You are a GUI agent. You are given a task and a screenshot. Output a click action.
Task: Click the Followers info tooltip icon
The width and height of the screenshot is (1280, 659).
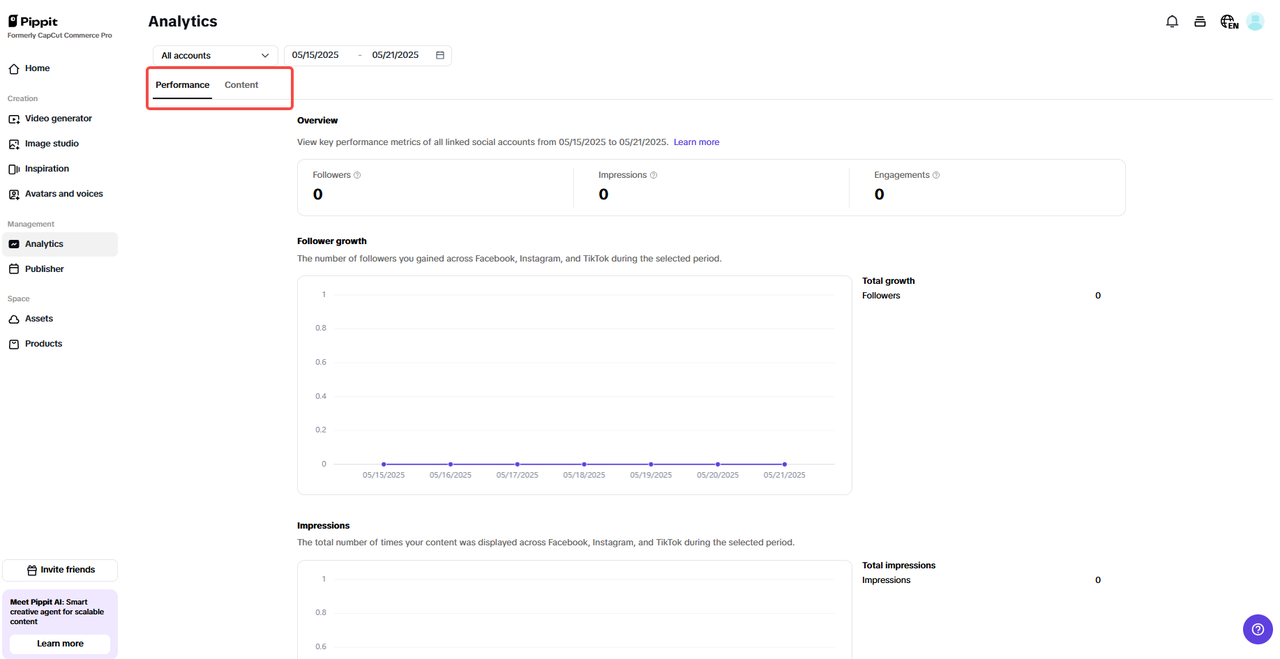(357, 175)
